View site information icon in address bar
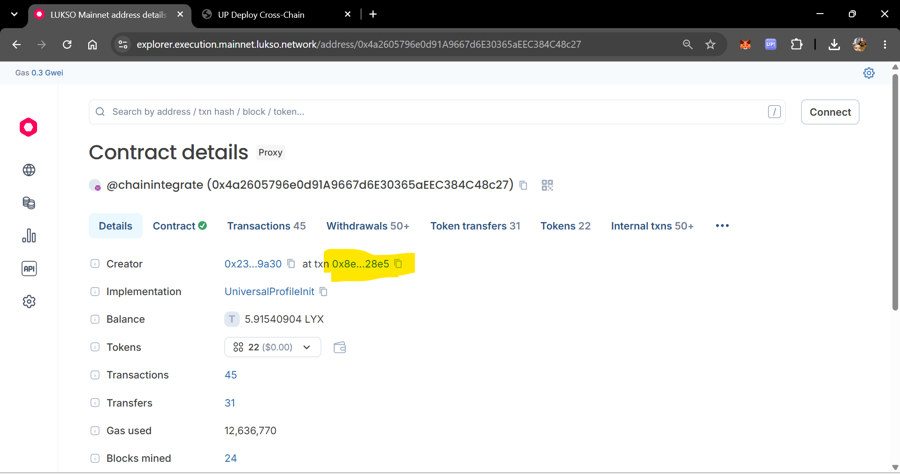This screenshot has height=474, width=900. [x=122, y=44]
